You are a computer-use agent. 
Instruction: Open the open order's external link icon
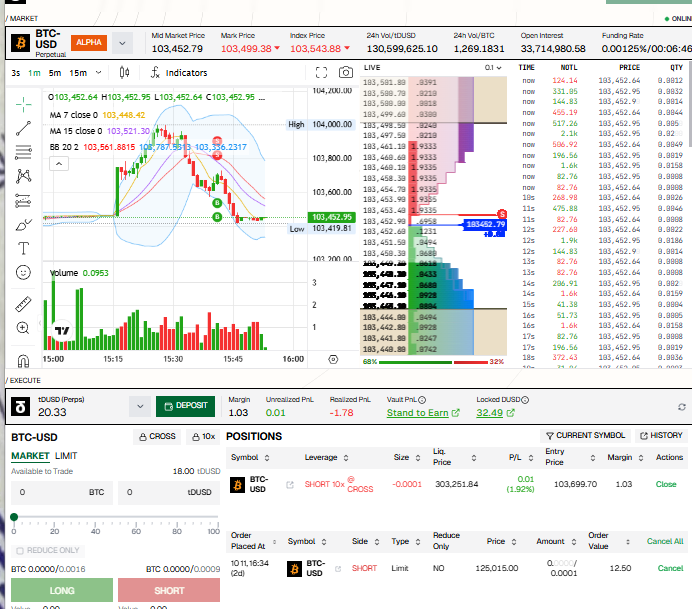click(338, 568)
